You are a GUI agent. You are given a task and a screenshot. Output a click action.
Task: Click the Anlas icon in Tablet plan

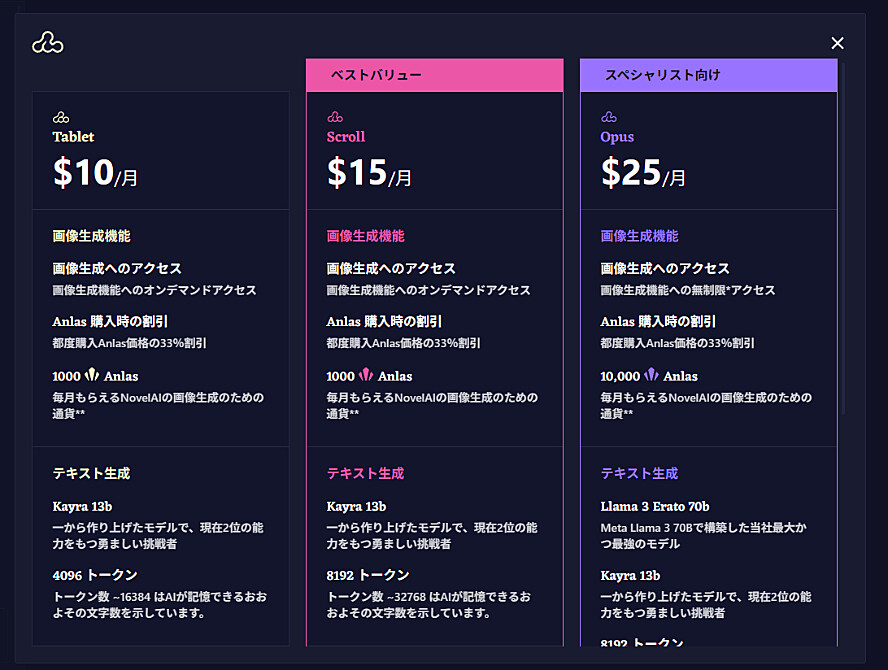92,374
